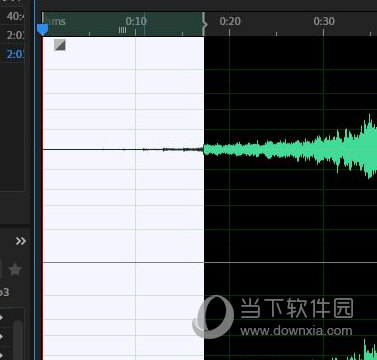
Task: Click the 40: duration value in left panel
Action: tap(15, 16)
